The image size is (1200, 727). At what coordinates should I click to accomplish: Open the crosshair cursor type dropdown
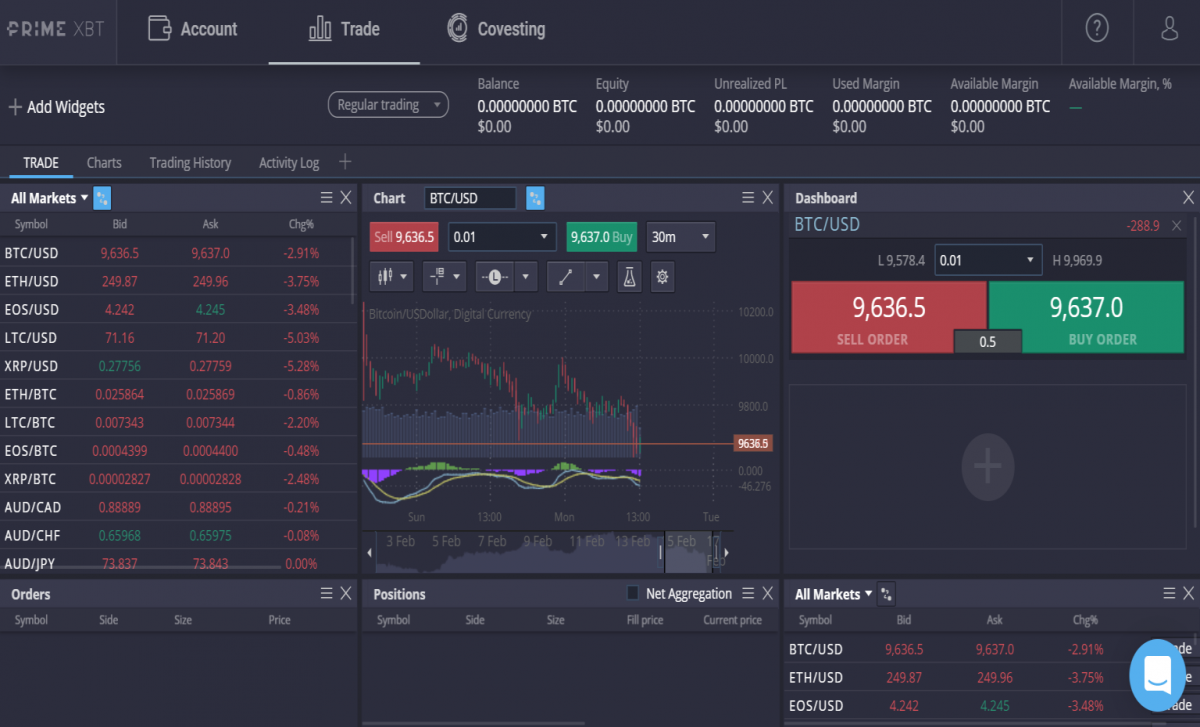point(446,276)
